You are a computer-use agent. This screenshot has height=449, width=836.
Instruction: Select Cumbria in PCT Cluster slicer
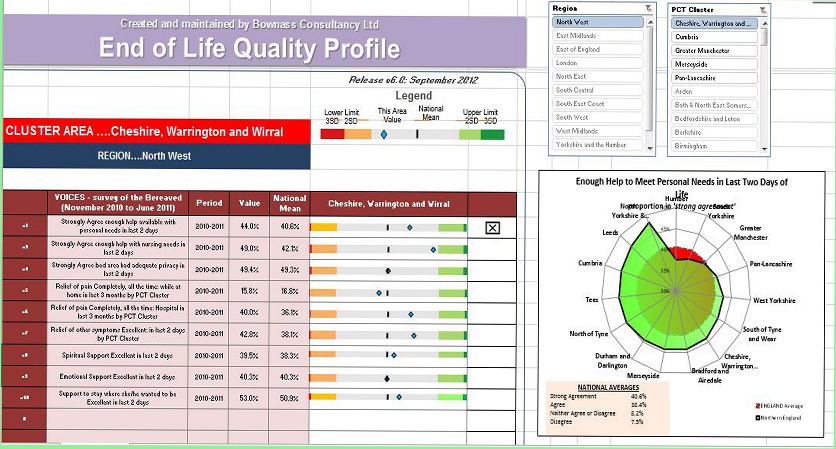[712, 35]
